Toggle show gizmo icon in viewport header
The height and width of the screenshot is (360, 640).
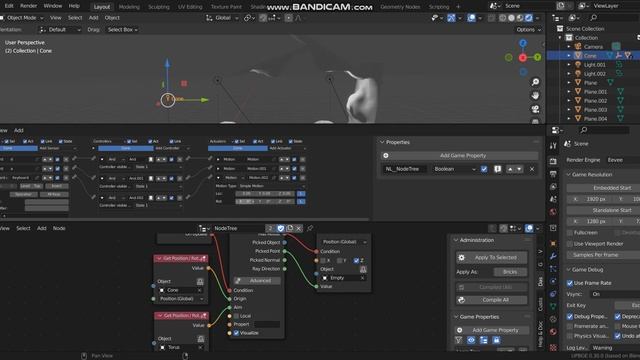click(451, 18)
